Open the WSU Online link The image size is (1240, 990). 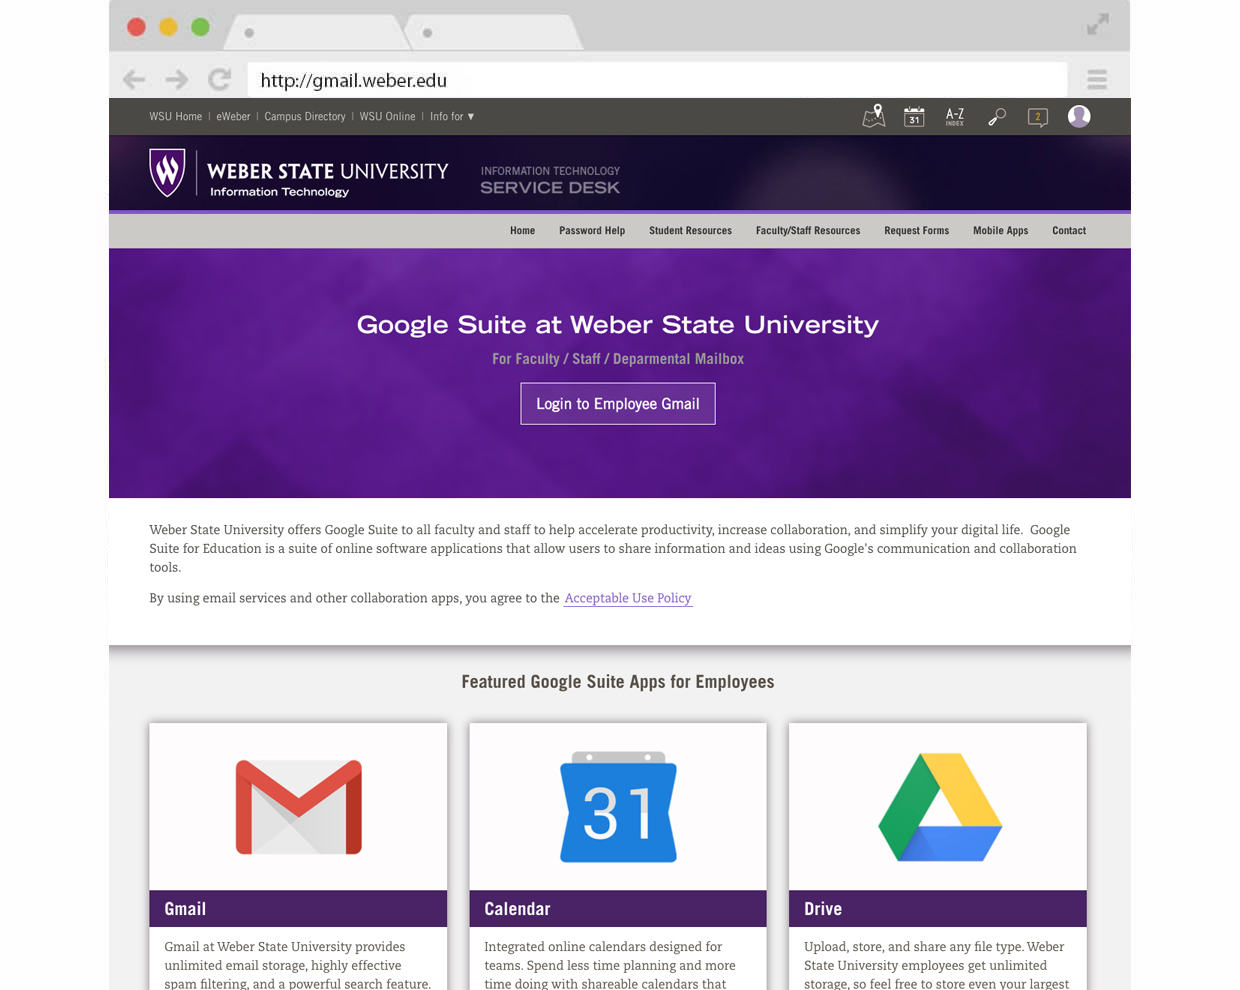click(x=387, y=117)
